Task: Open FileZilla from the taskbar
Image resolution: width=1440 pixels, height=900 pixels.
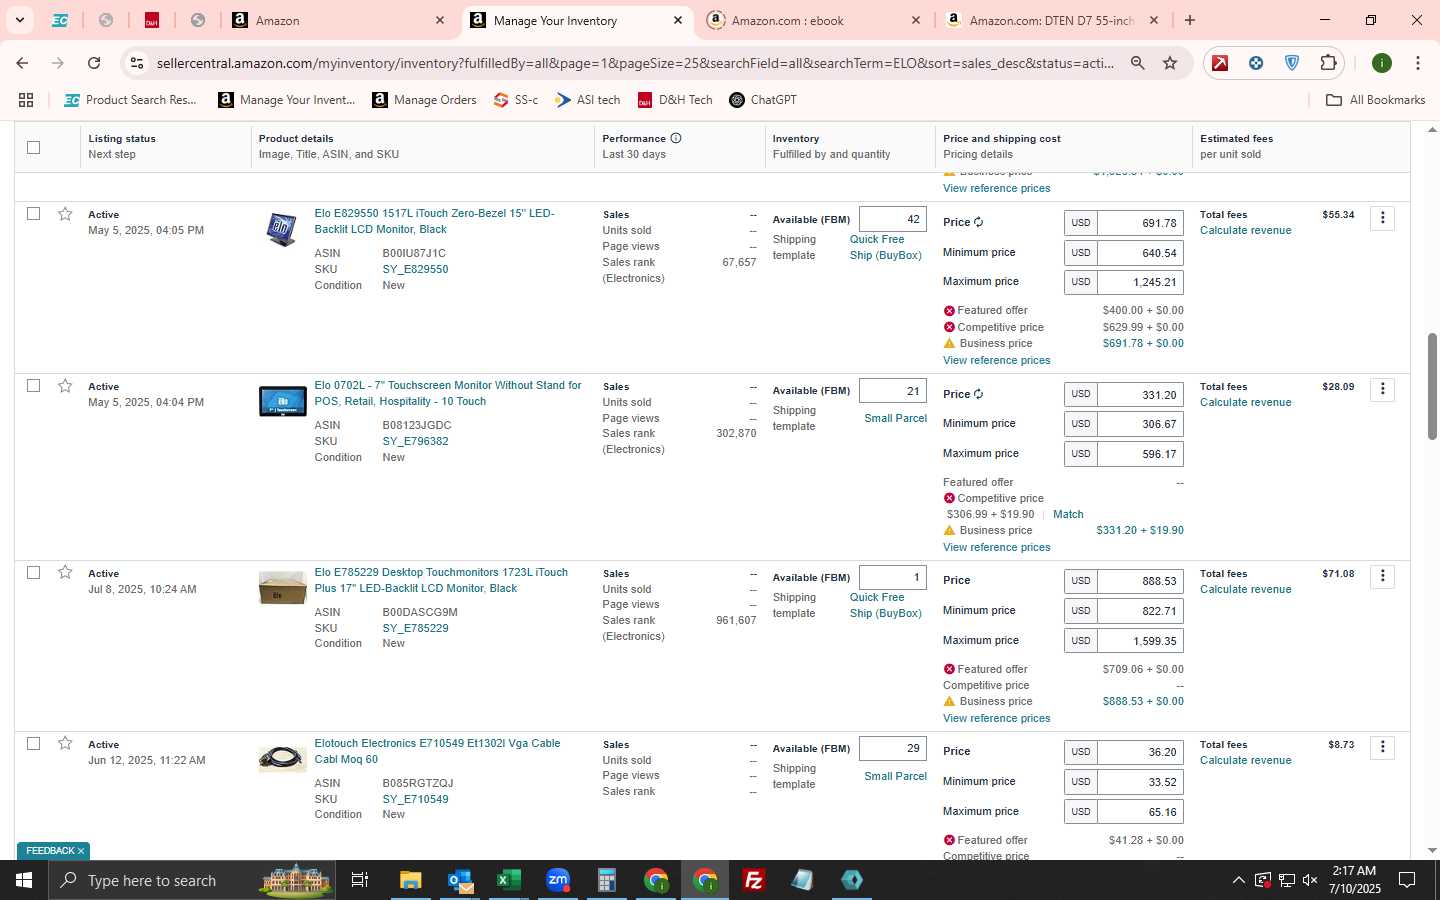Action: coord(754,880)
